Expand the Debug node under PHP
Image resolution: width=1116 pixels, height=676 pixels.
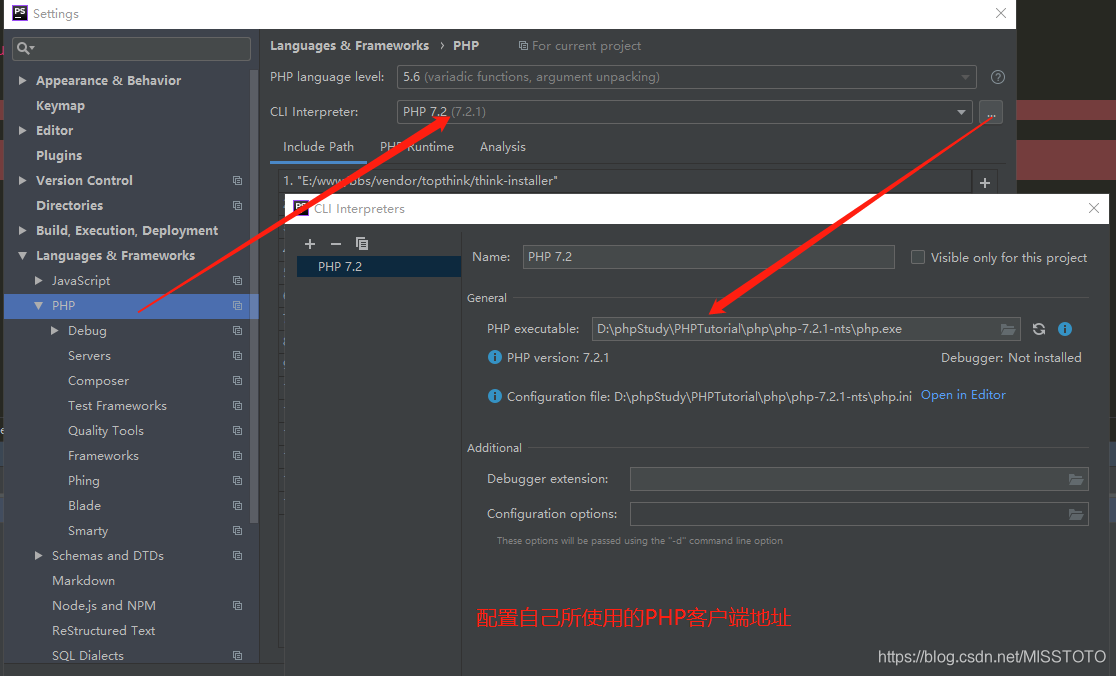55,331
